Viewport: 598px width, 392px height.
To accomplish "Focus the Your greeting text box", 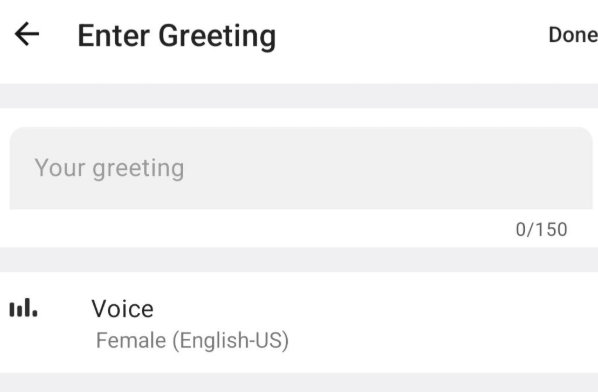I will pyautogui.click(x=301, y=168).
